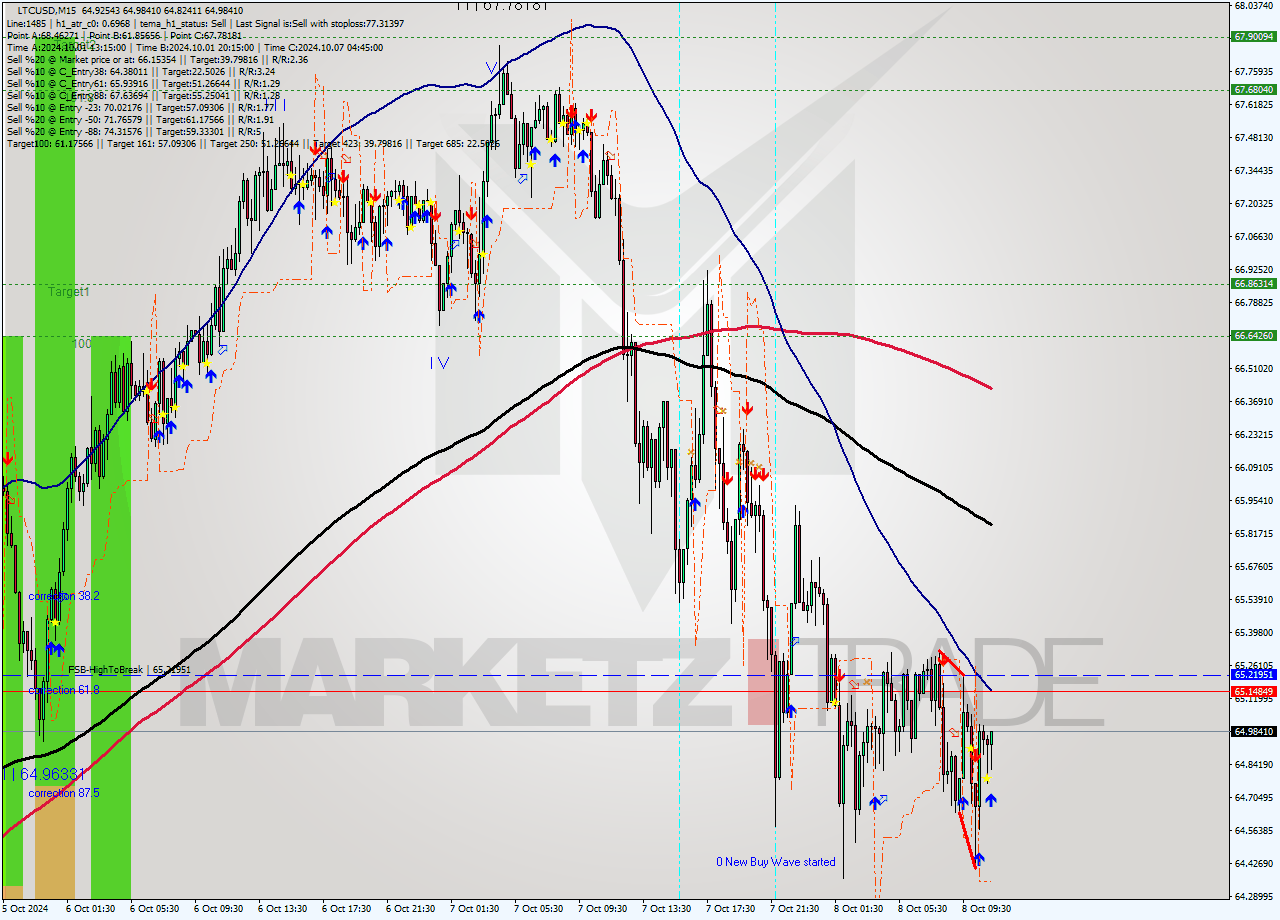Click the '8 Oct 05:30' time axis label
The width and height of the screenshot is (1280, 920).
925,909
